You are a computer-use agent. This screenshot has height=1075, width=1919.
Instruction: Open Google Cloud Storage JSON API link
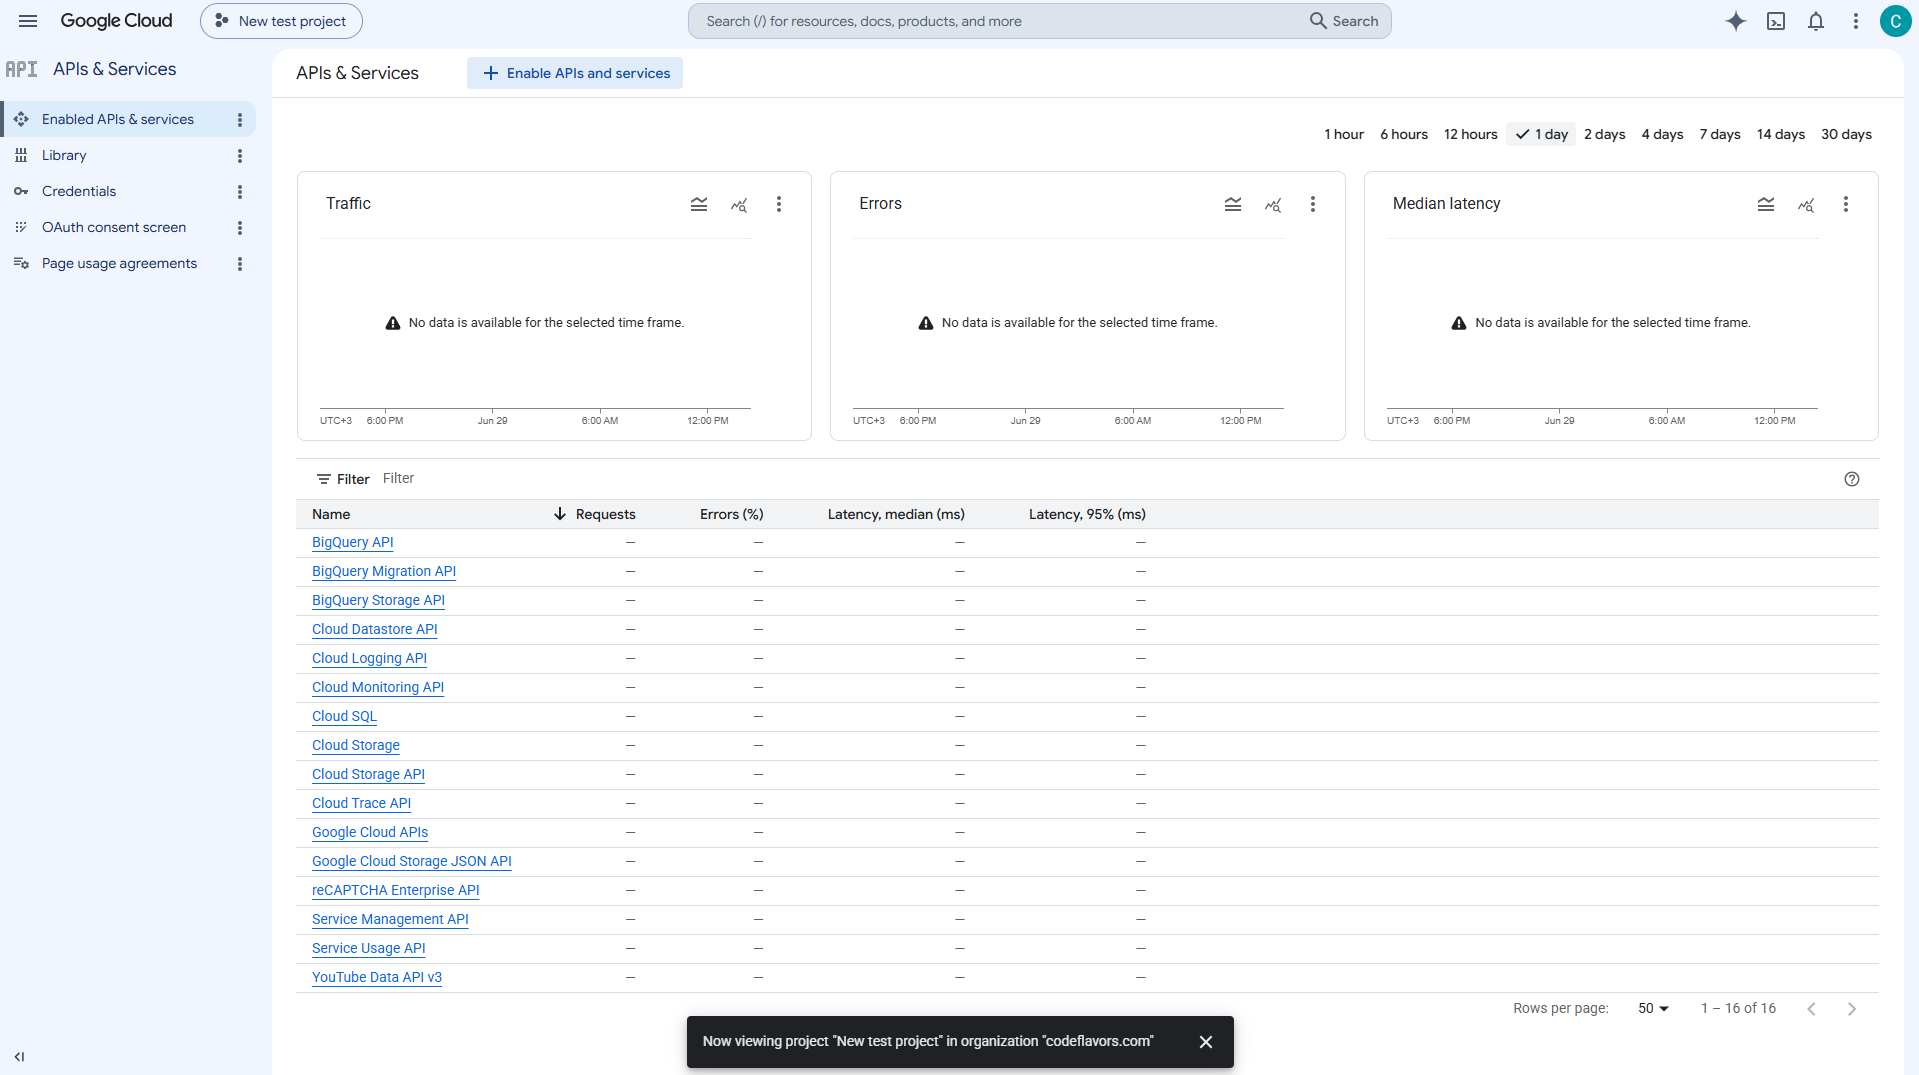coord(411,861)
